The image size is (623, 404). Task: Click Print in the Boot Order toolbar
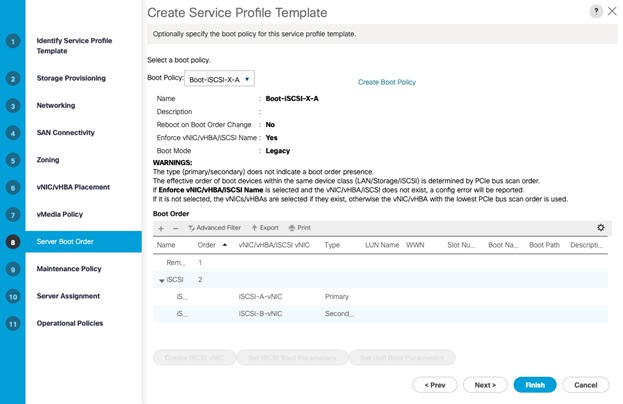click(300, 228)
